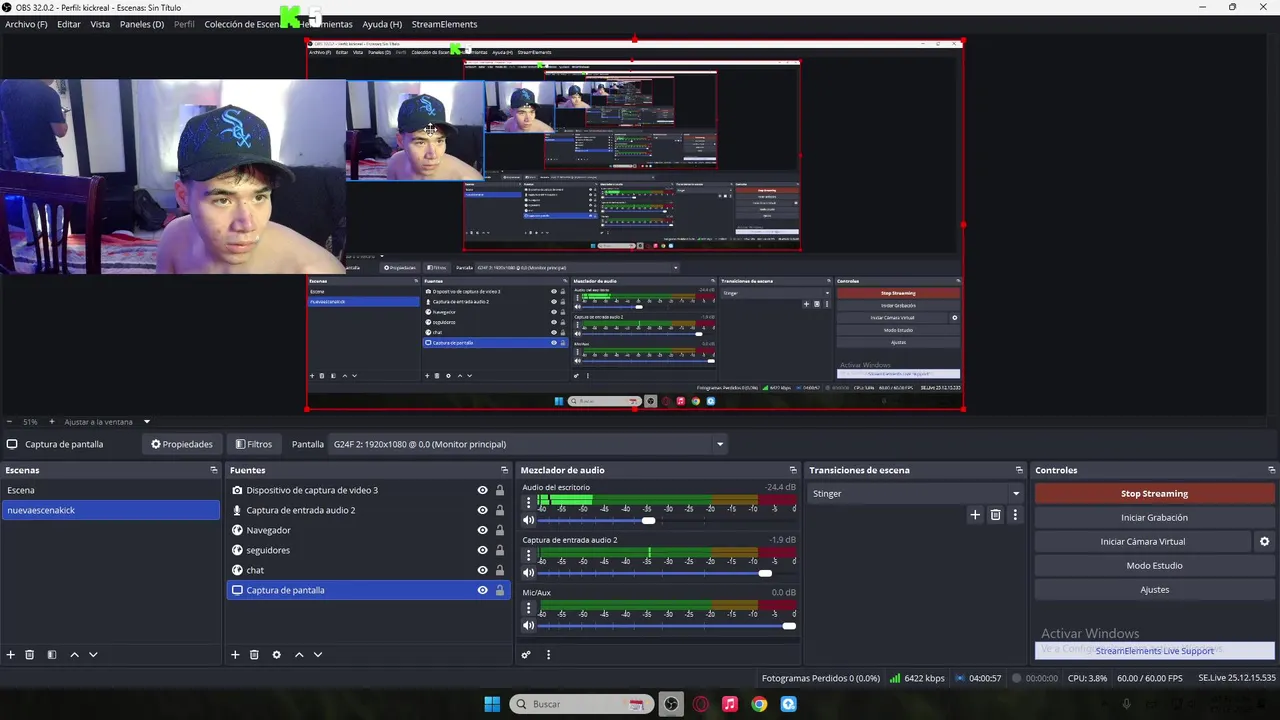Hide the Captura de pantalla source
Screen dimensions: 1280x720
click(x=482, y=590)
